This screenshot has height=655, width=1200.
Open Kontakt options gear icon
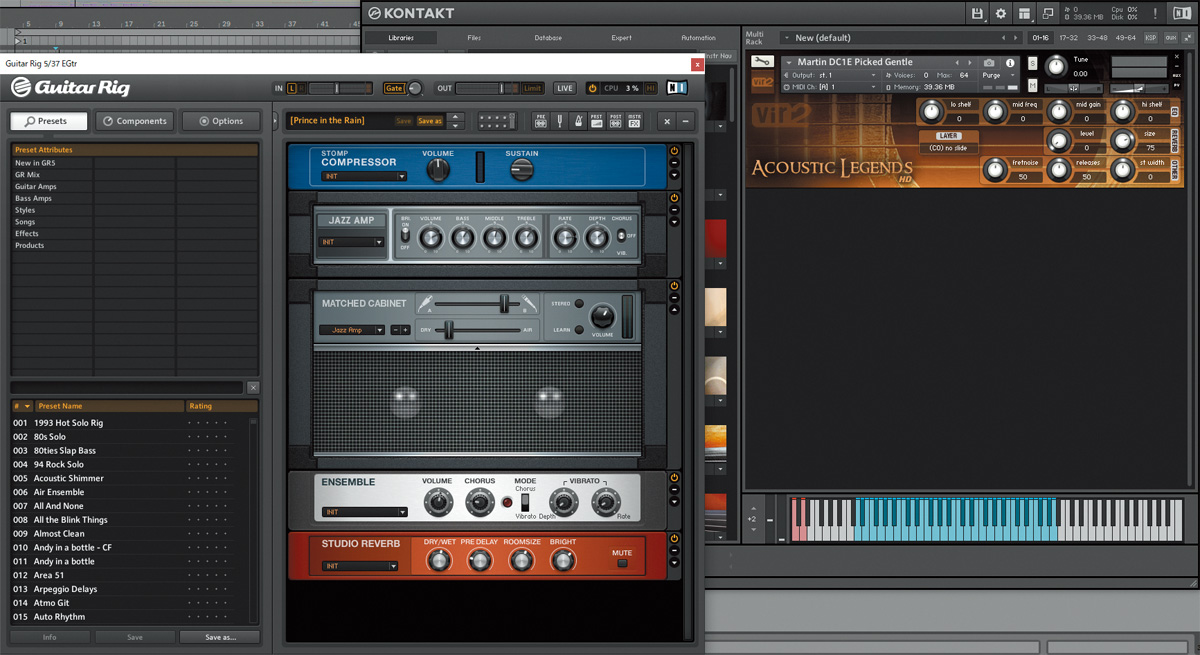(1001, 13)
